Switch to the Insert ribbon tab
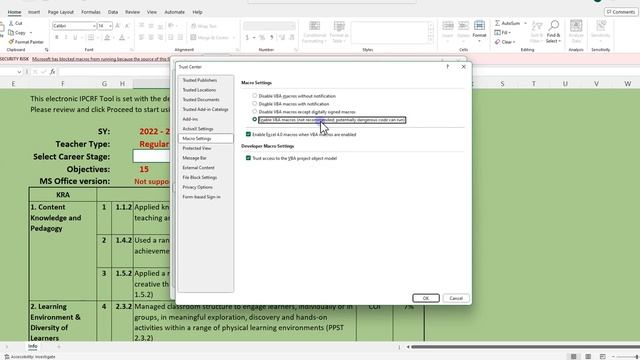Viewport: 640px width, 360px height. coord(34,12)
